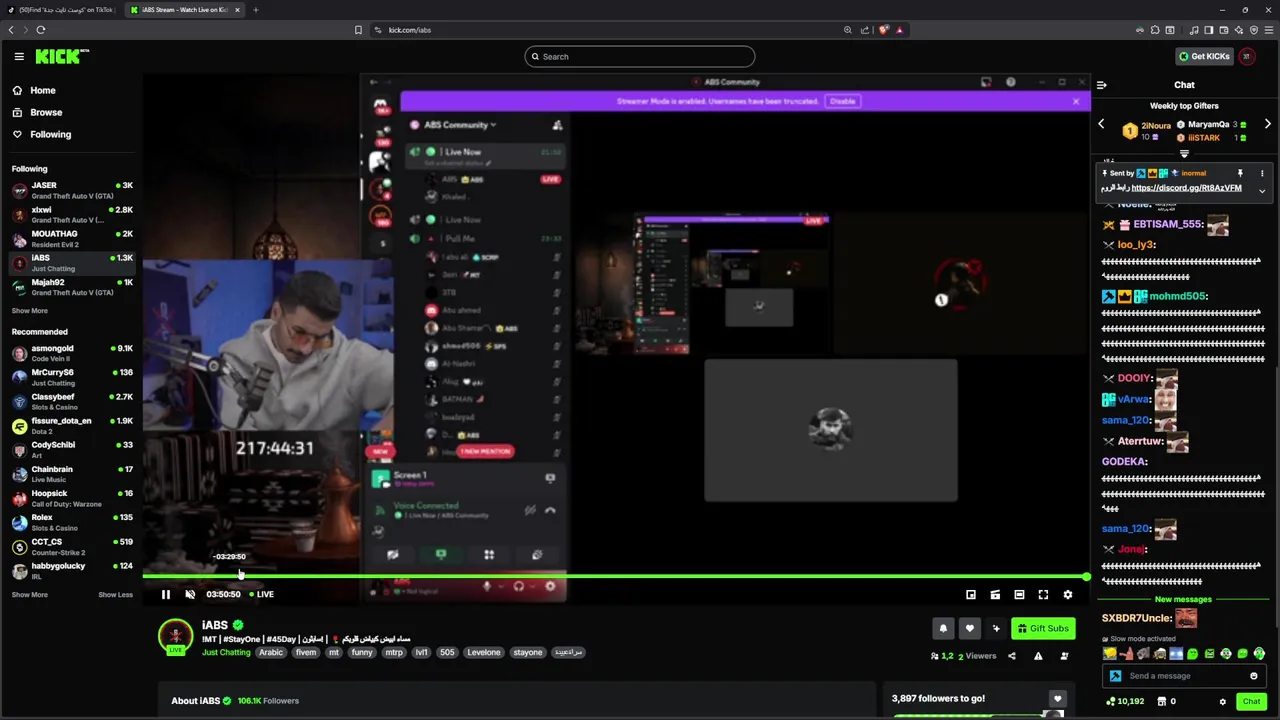Click the Brave Shields lion icon
This screenshot has width=1280, height=720.
[883, 30]
